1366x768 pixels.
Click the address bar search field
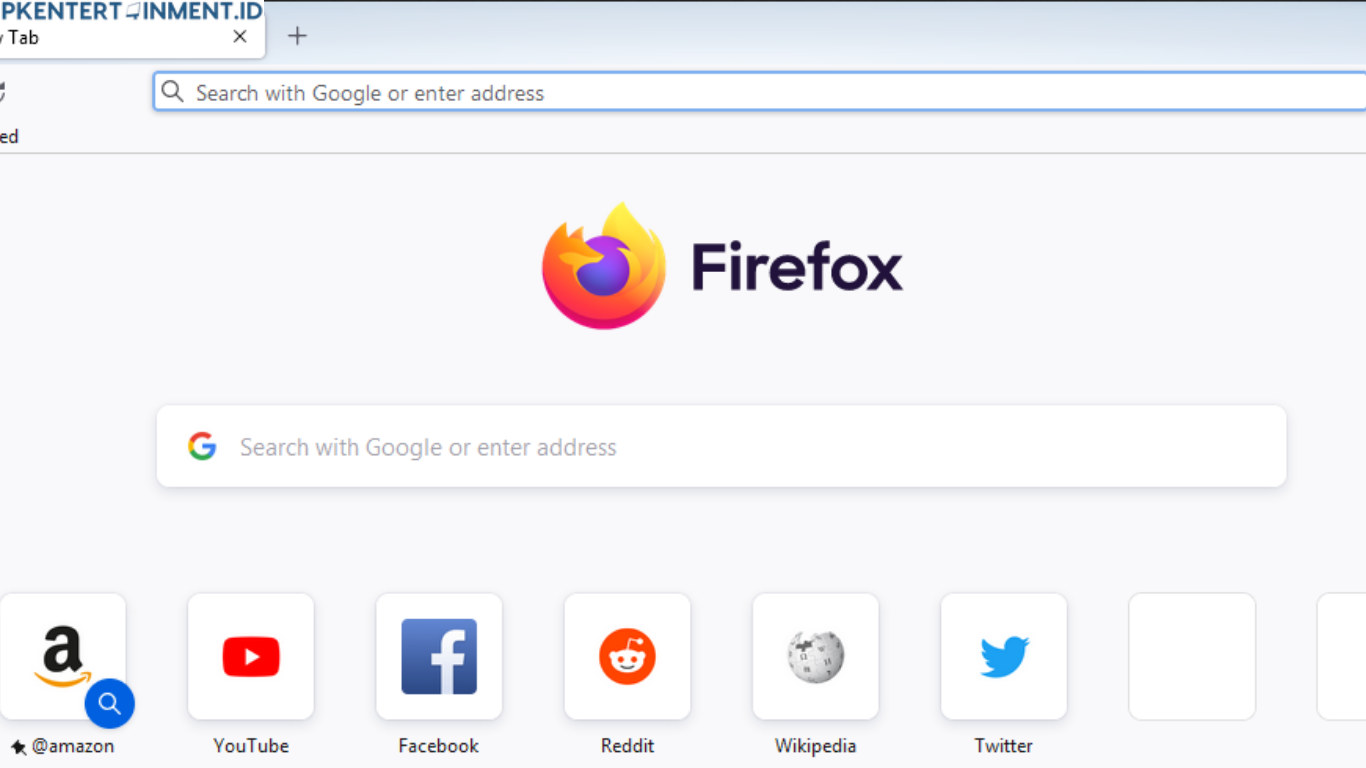(x=760, y=92)
